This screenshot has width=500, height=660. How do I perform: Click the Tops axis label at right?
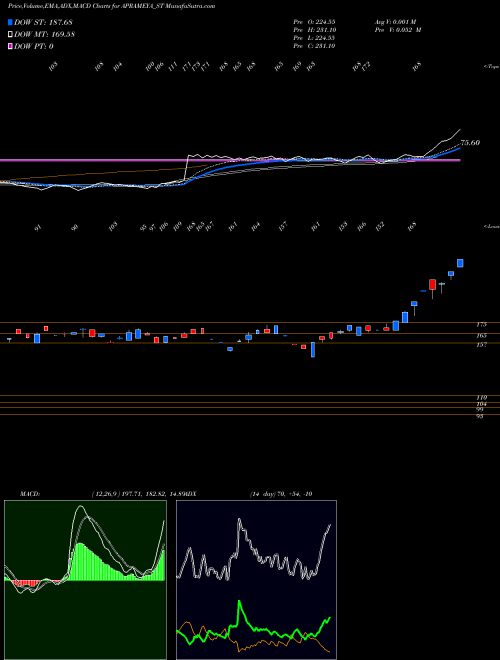(491, 67)
